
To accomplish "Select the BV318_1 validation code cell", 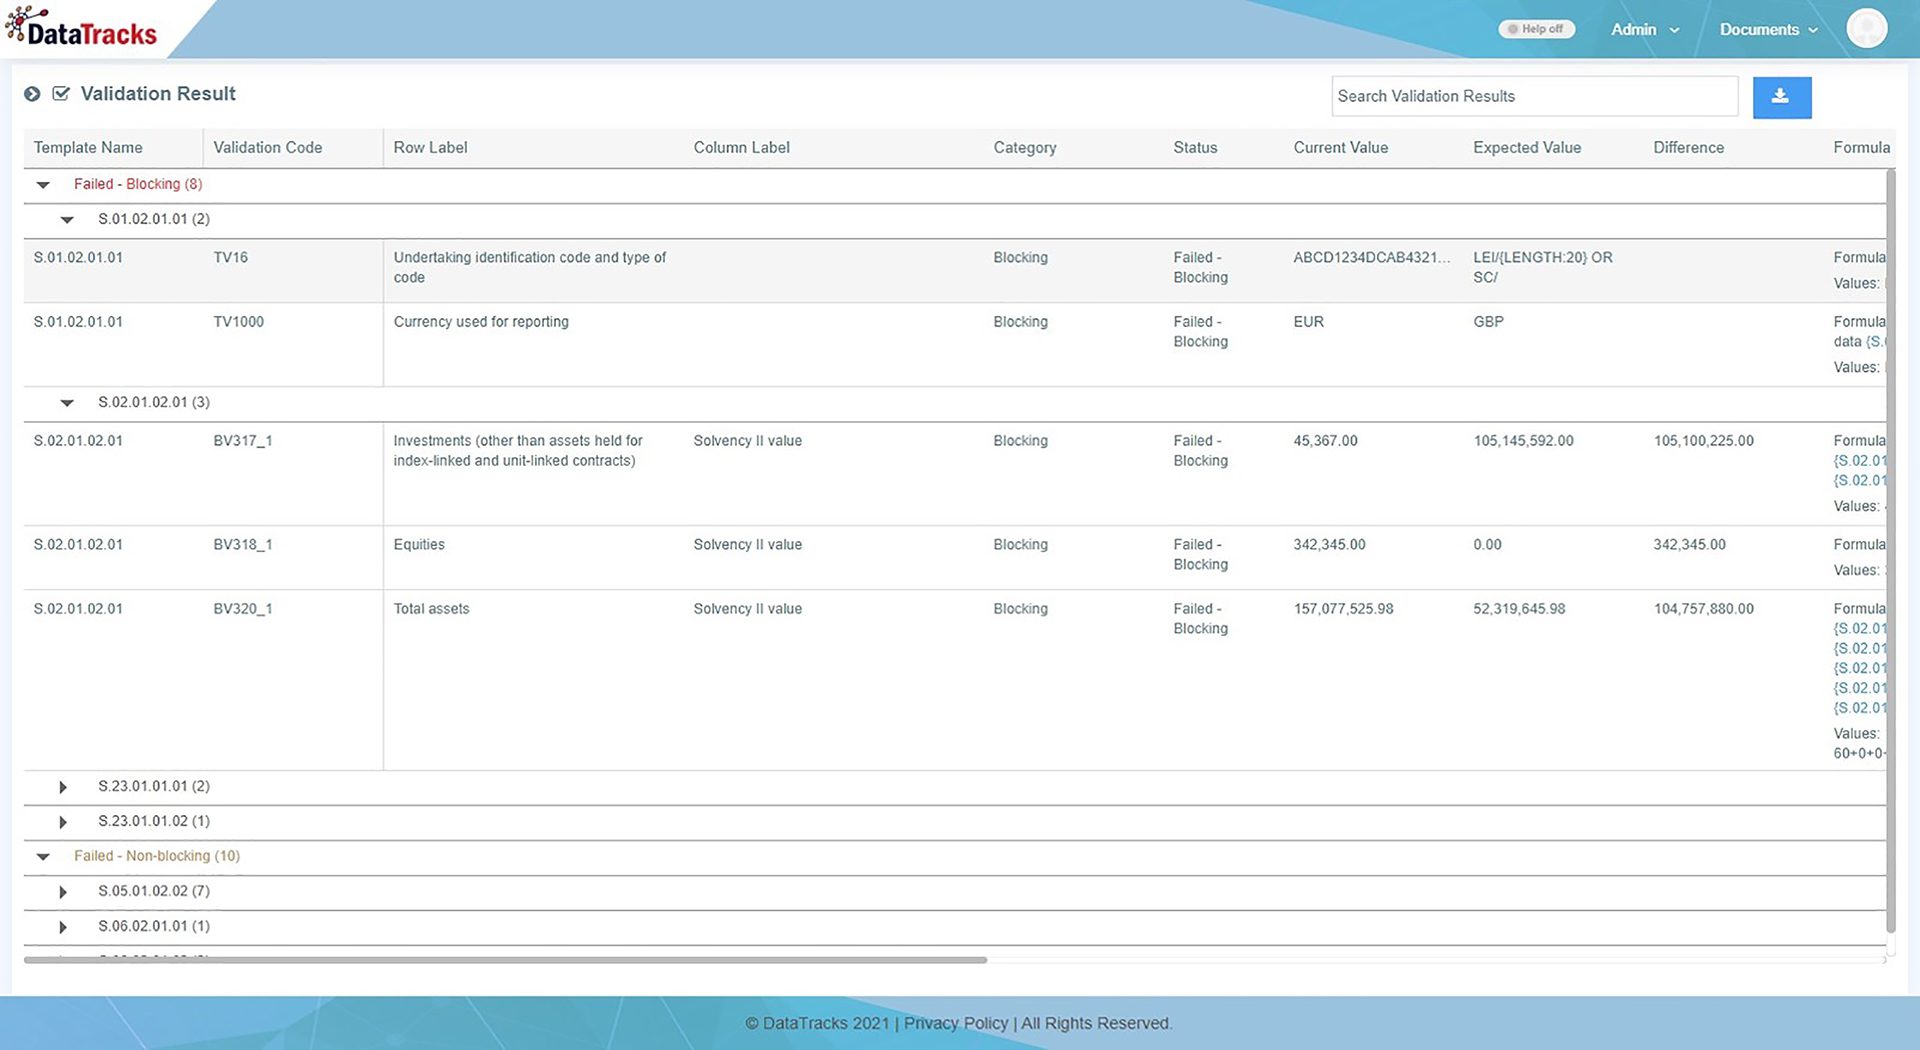I will (x=242, y=544).
